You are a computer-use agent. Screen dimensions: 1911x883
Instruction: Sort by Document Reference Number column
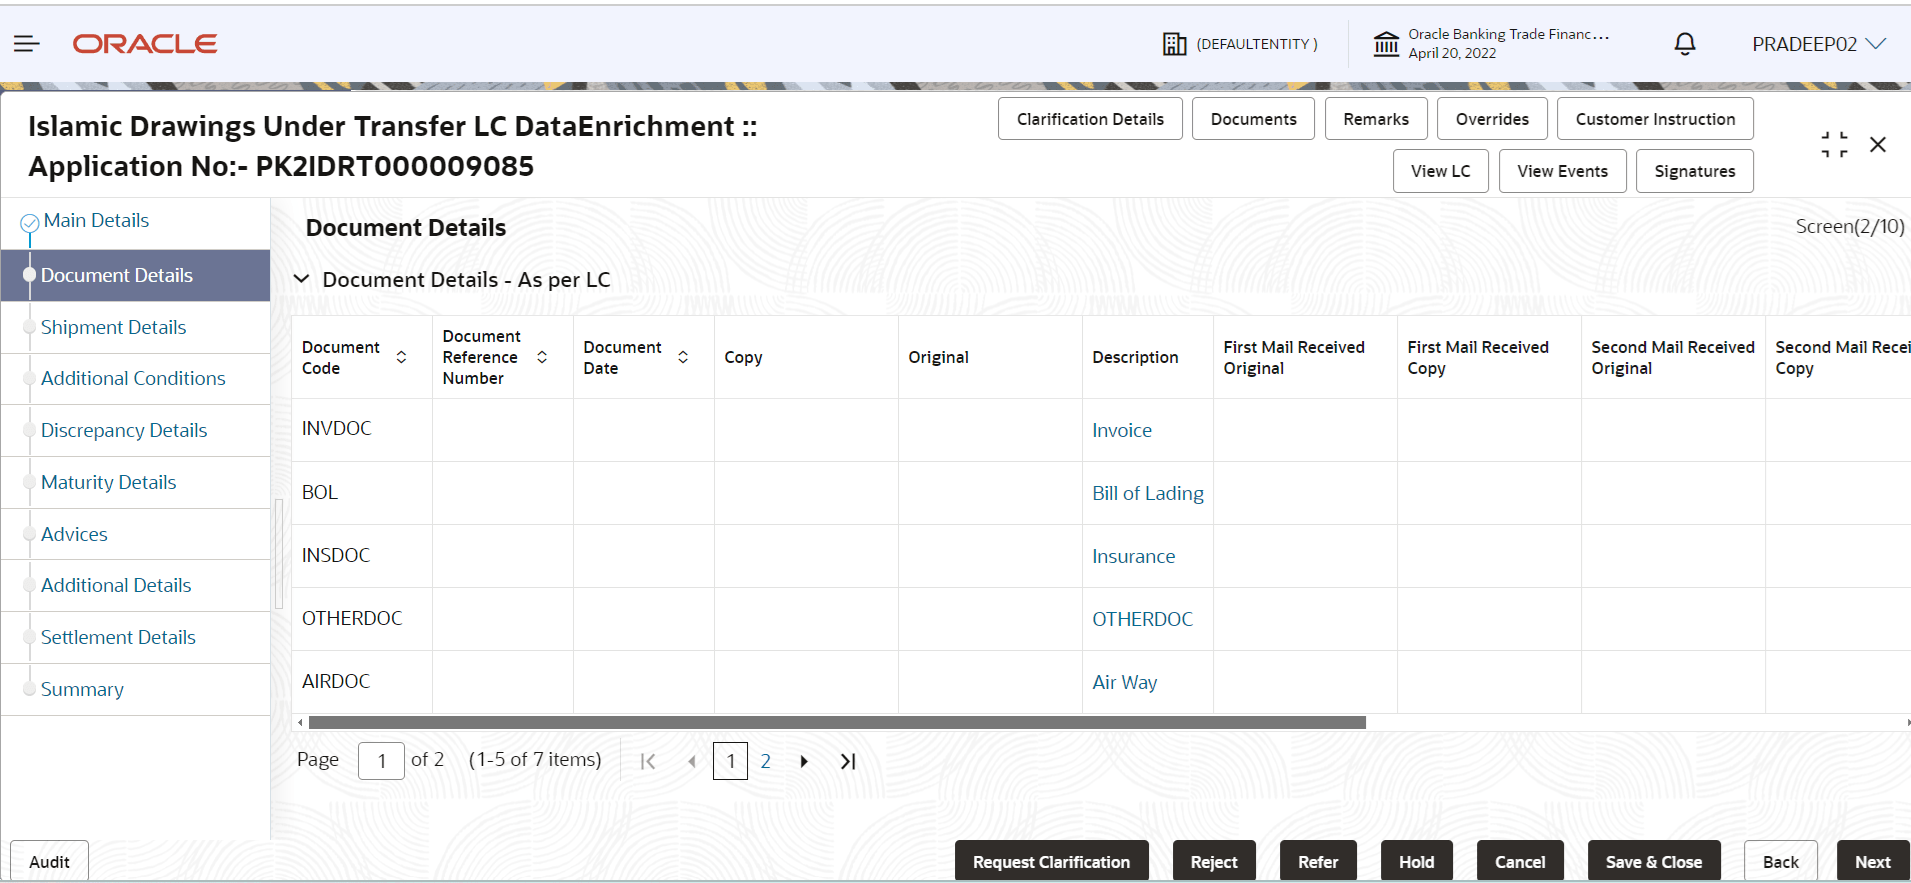542,357
